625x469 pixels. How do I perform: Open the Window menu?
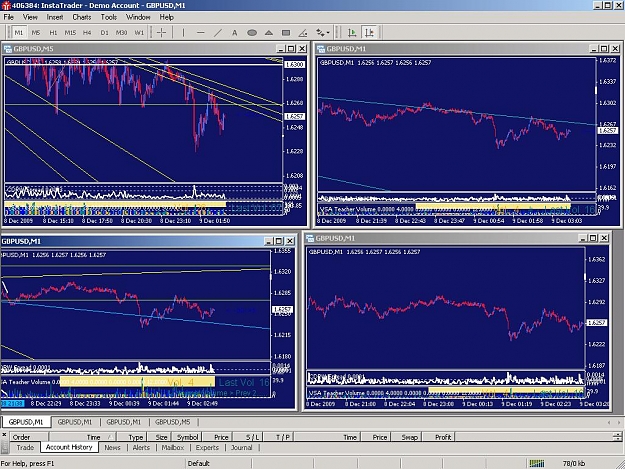point(138,17)
